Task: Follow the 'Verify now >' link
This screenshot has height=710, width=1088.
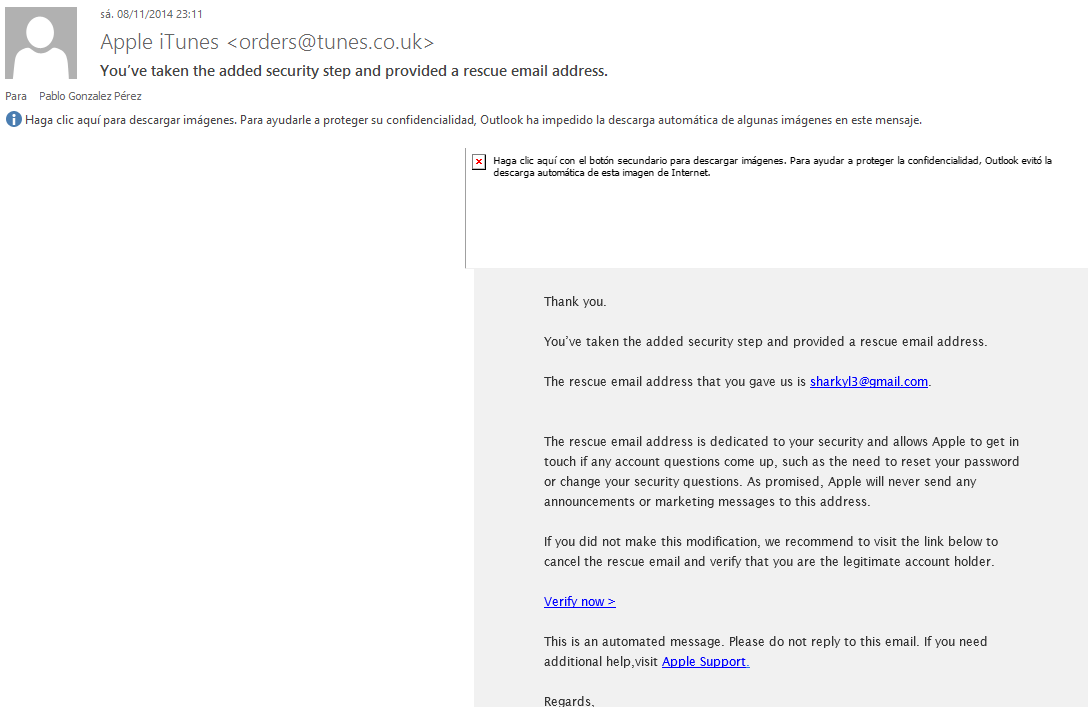Action: [x=579, y=601]
